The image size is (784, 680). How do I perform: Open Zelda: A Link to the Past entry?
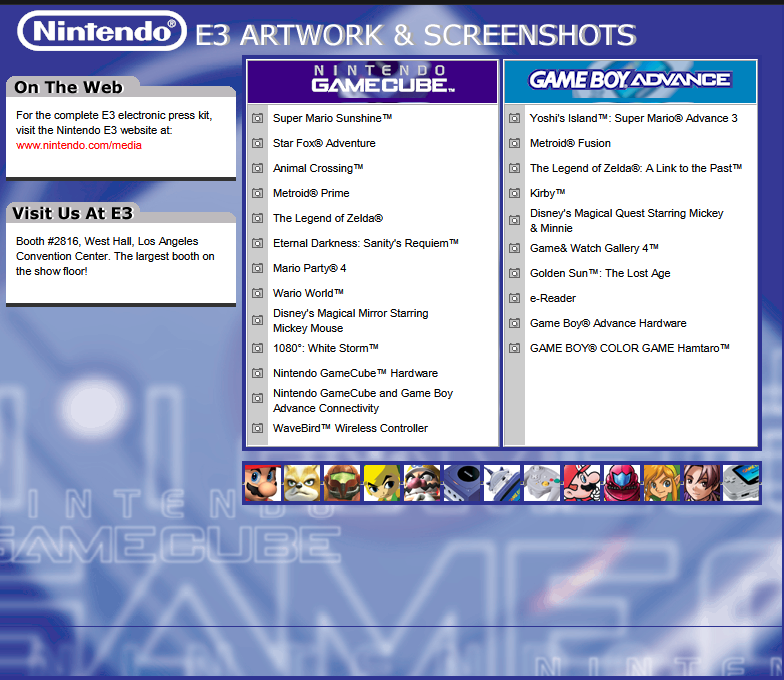(636, 168)
